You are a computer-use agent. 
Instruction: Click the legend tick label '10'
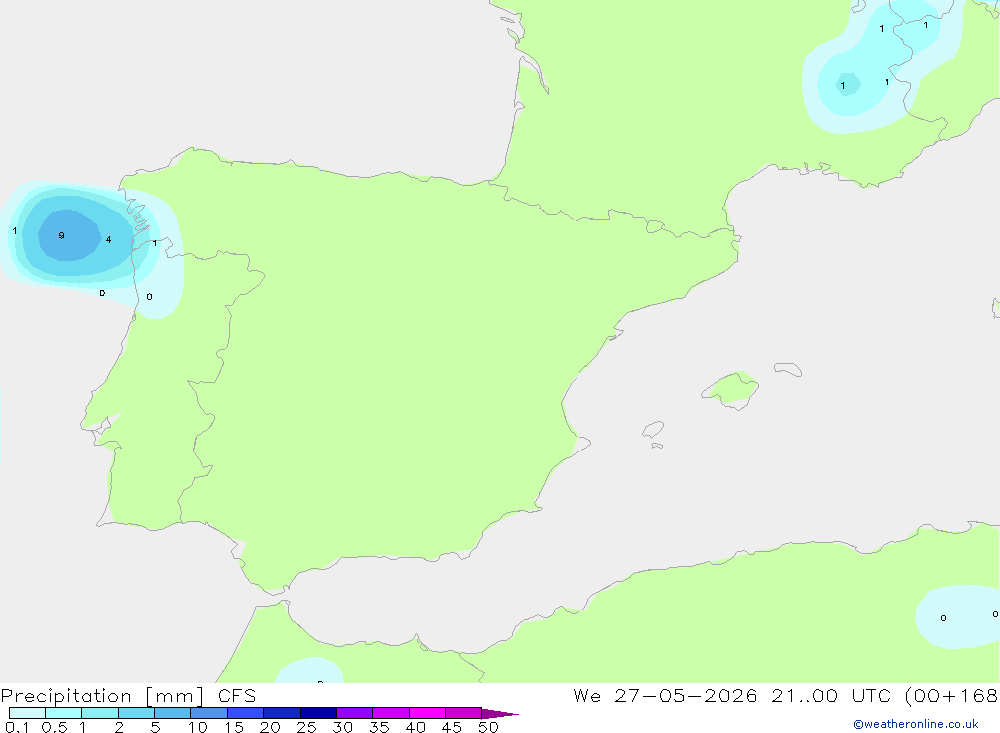coord(197,727)
